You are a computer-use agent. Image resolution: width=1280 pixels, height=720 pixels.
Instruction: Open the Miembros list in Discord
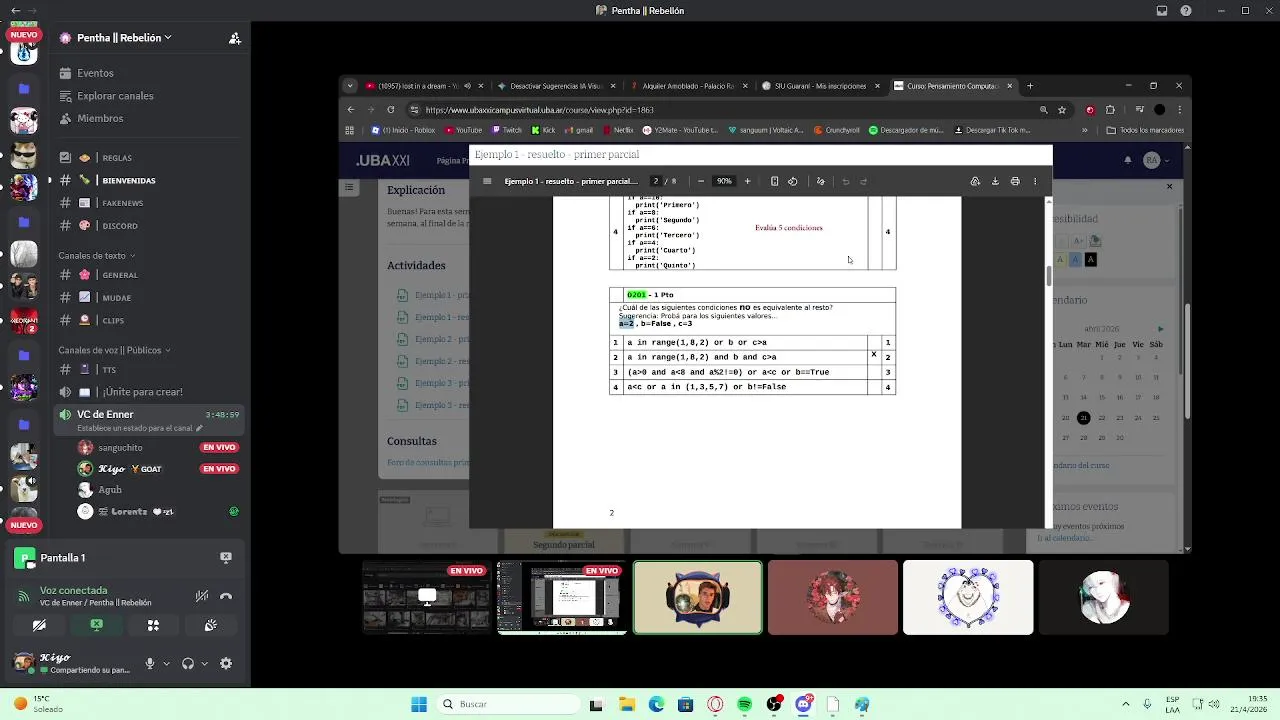(100, 118)
